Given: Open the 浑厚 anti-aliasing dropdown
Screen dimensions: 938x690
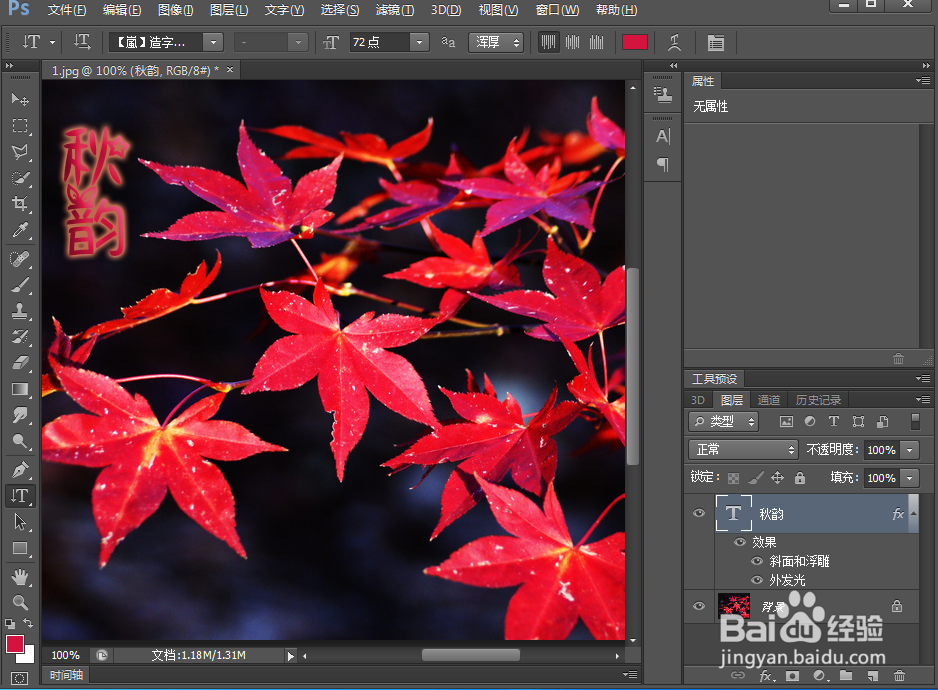Looking at the screenshot, I should (496, 42).
